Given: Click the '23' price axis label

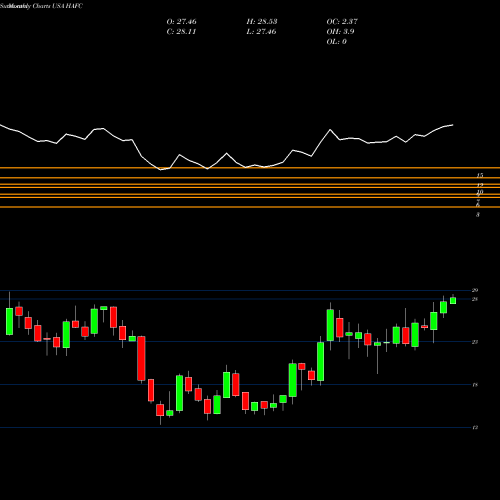Looking at the screenshot, I should pos(475,342).
